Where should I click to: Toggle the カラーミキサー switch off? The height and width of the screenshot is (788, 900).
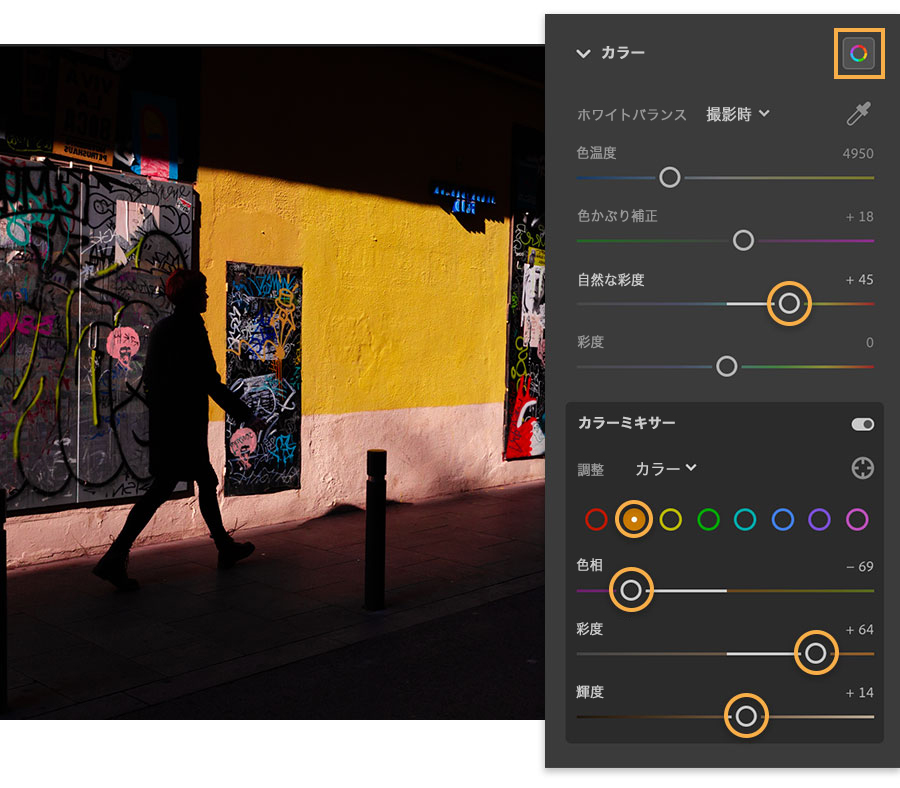click(x=862, y=424)
